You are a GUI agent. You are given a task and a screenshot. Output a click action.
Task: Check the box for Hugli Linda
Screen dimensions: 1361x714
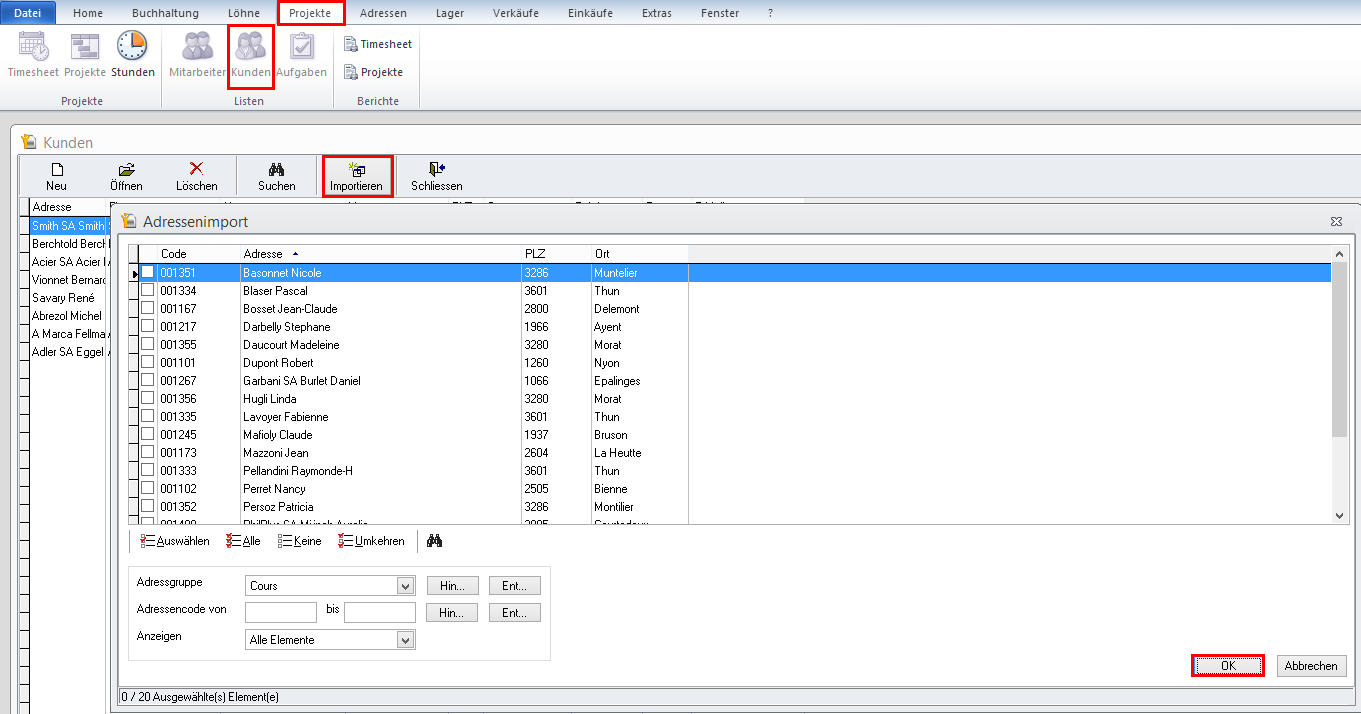(x=148, y=398)
